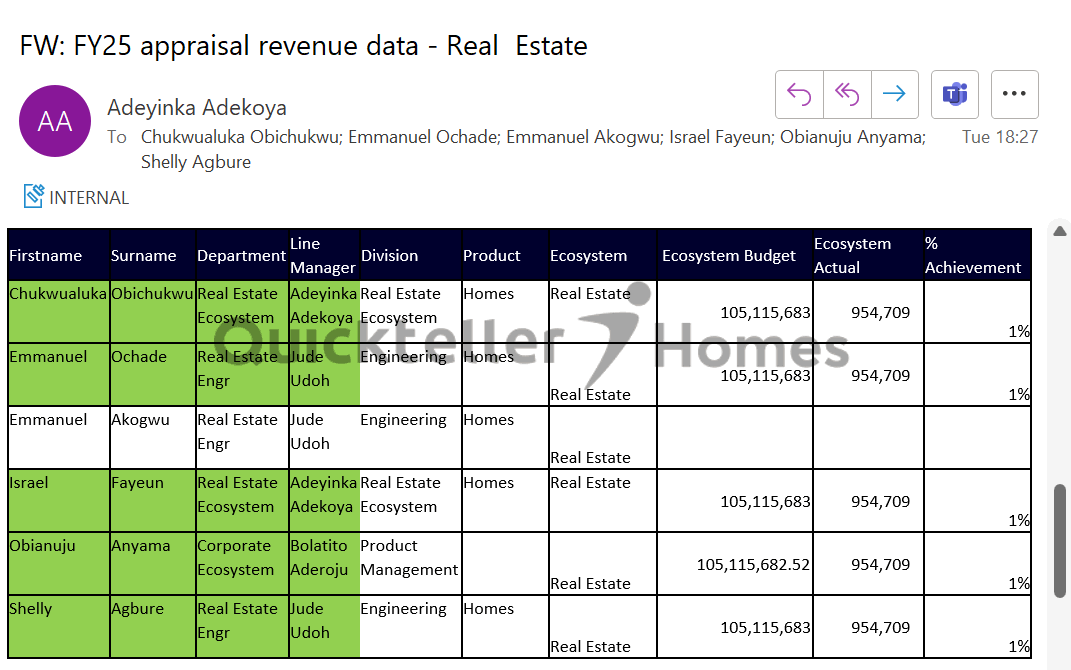Click the 105,115,682.52 budget cell

pyautogui.click(x=753, y=565)
